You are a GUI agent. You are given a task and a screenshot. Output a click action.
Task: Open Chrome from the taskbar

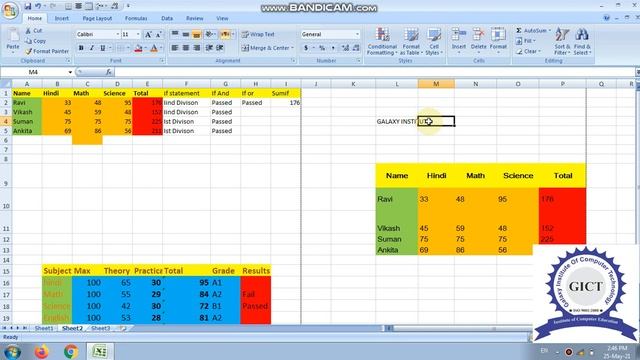(71, 351)
